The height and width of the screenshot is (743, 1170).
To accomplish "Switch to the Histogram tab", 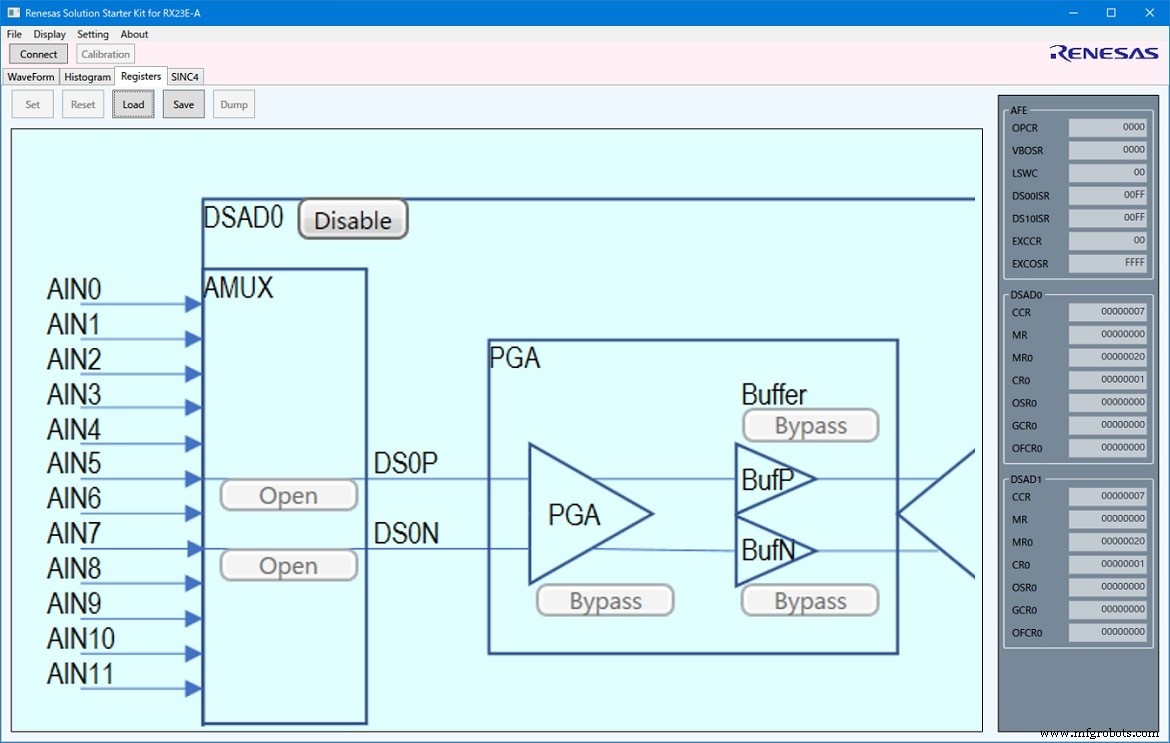I will point(87,76).
